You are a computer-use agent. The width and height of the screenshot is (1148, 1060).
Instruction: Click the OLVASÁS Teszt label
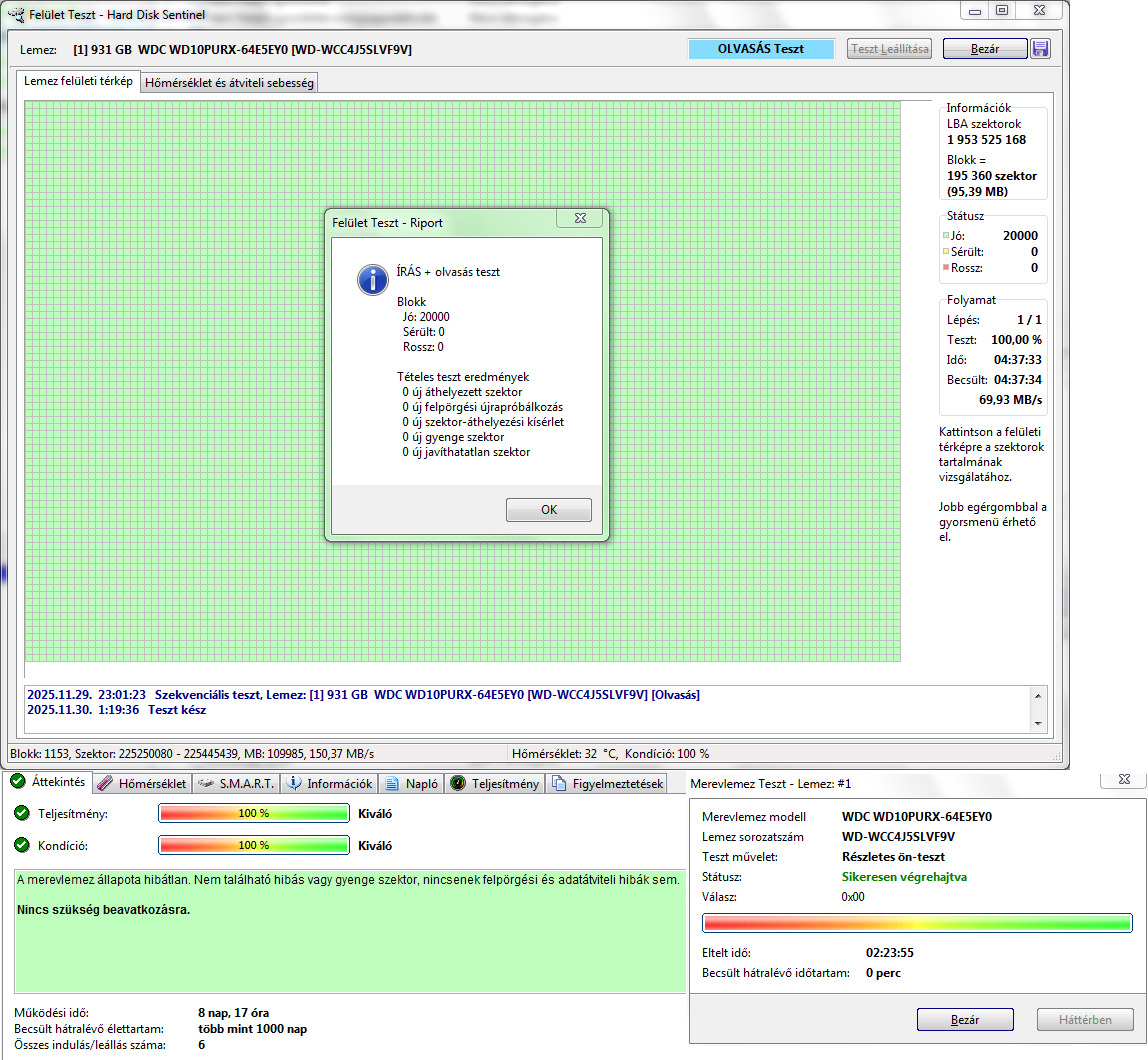[x=761, y=49]
